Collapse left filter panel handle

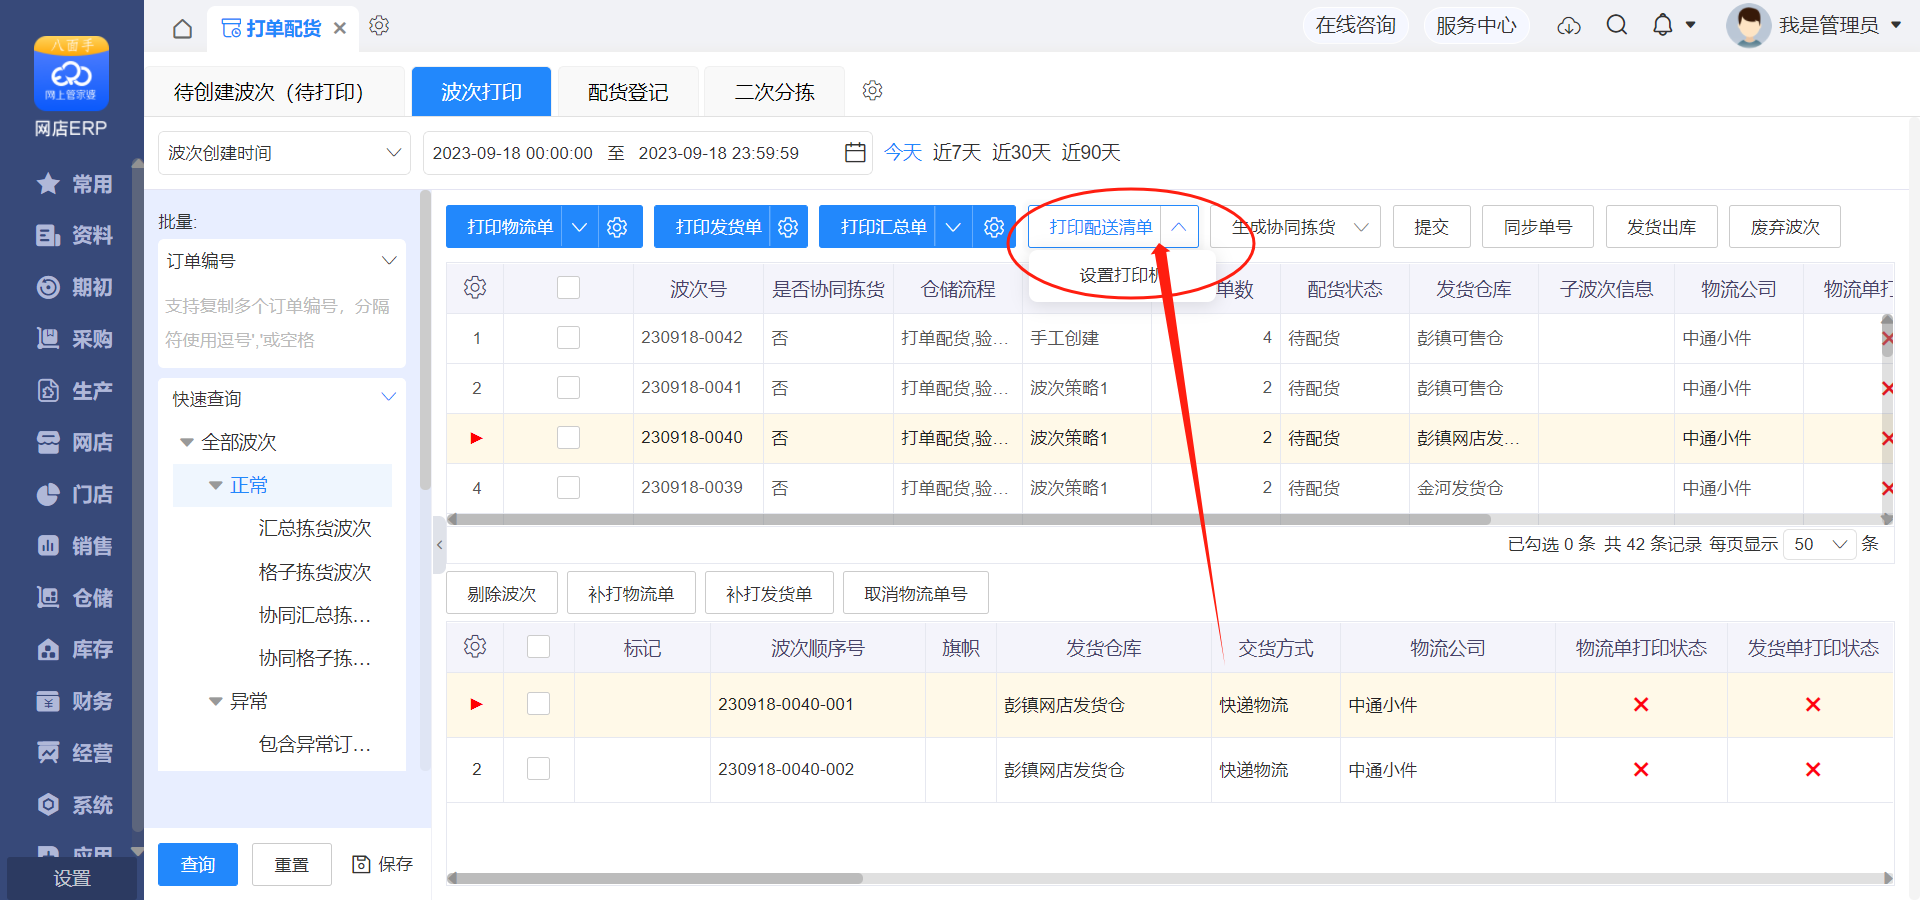click(438, 545)
